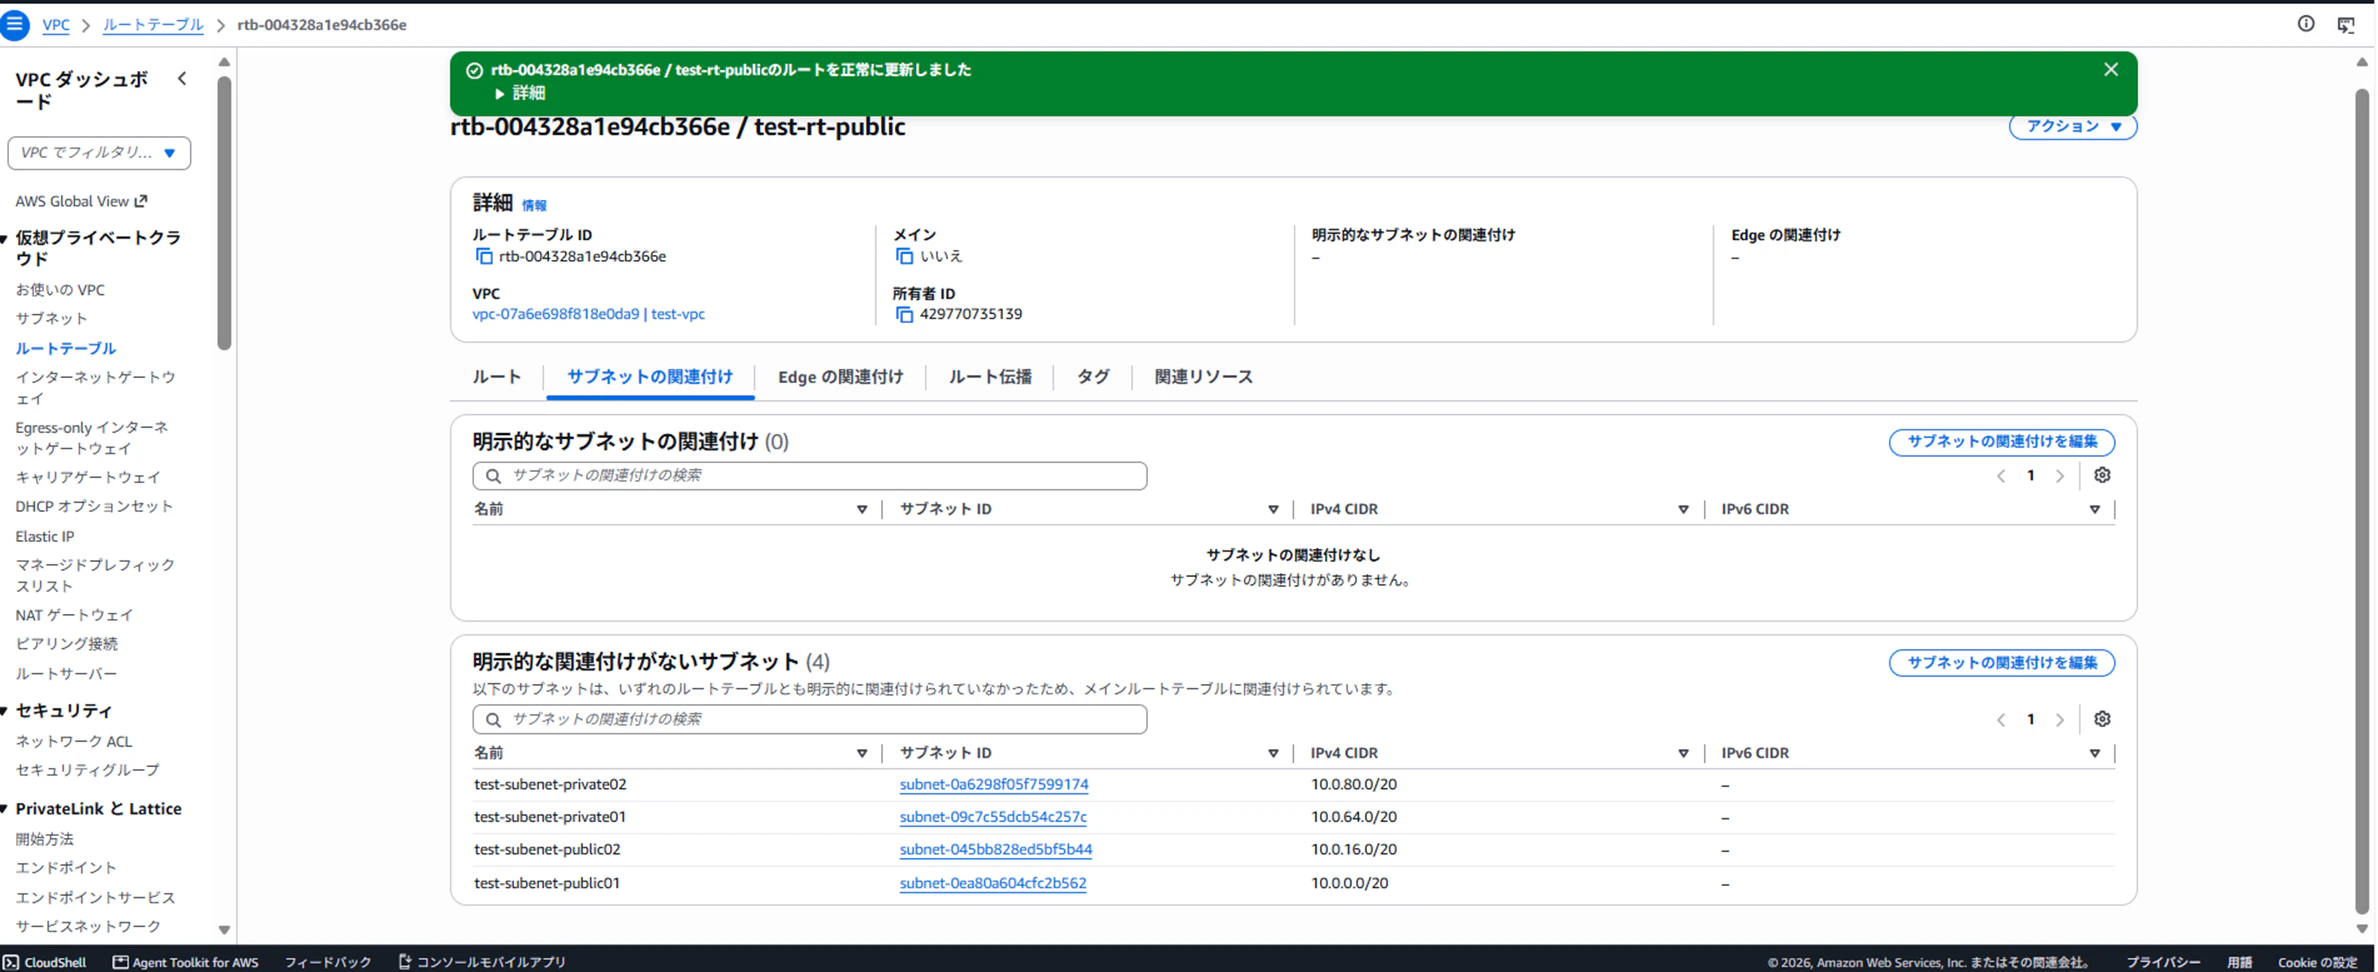This screenshot has width=2378, height=972.
Task: Copy the main value いいえ
Action: click(x=904, y=257)
